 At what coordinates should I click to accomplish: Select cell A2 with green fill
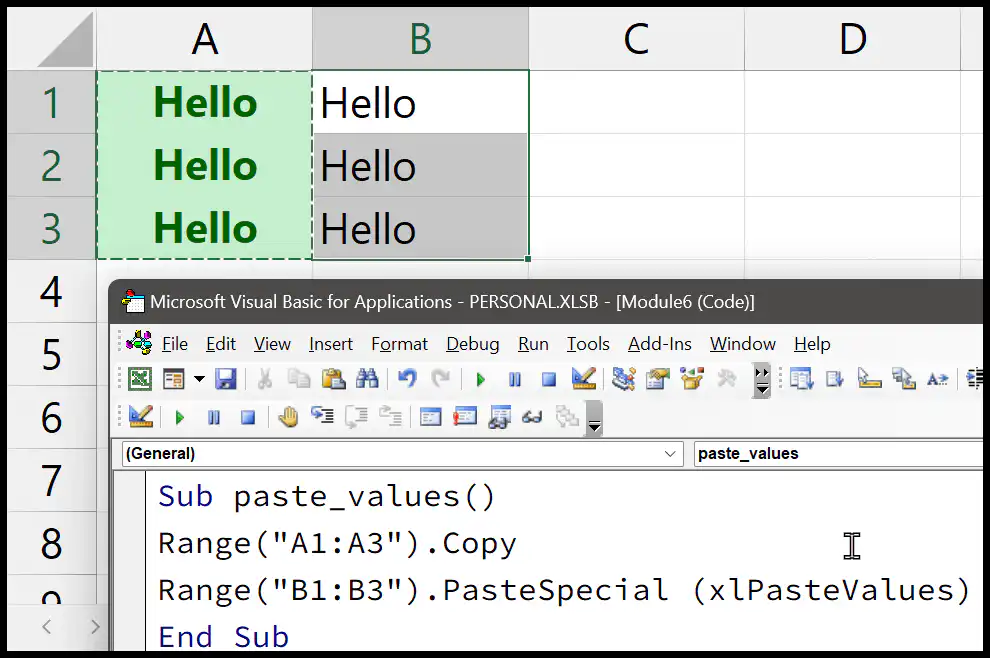click(x=205, y=165)
